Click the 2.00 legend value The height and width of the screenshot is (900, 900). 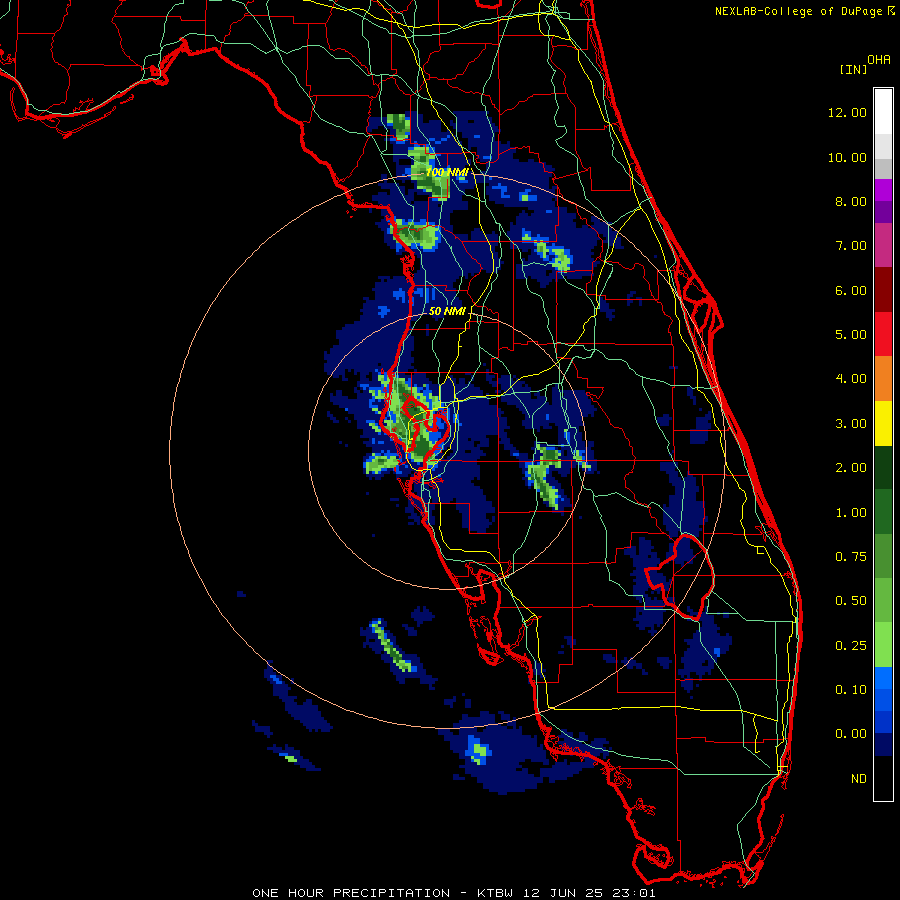click(x=851, y=468)
